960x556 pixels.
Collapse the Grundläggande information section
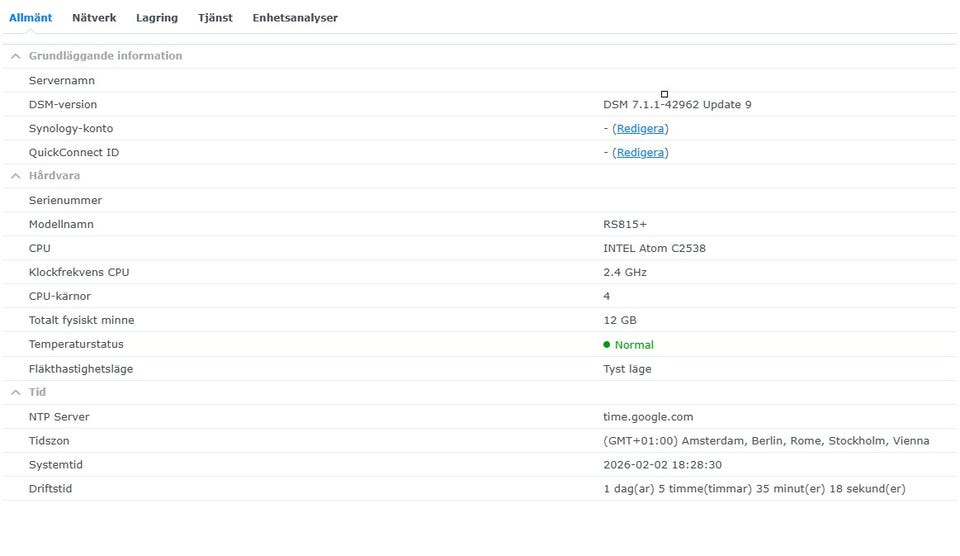coord(16,56)
